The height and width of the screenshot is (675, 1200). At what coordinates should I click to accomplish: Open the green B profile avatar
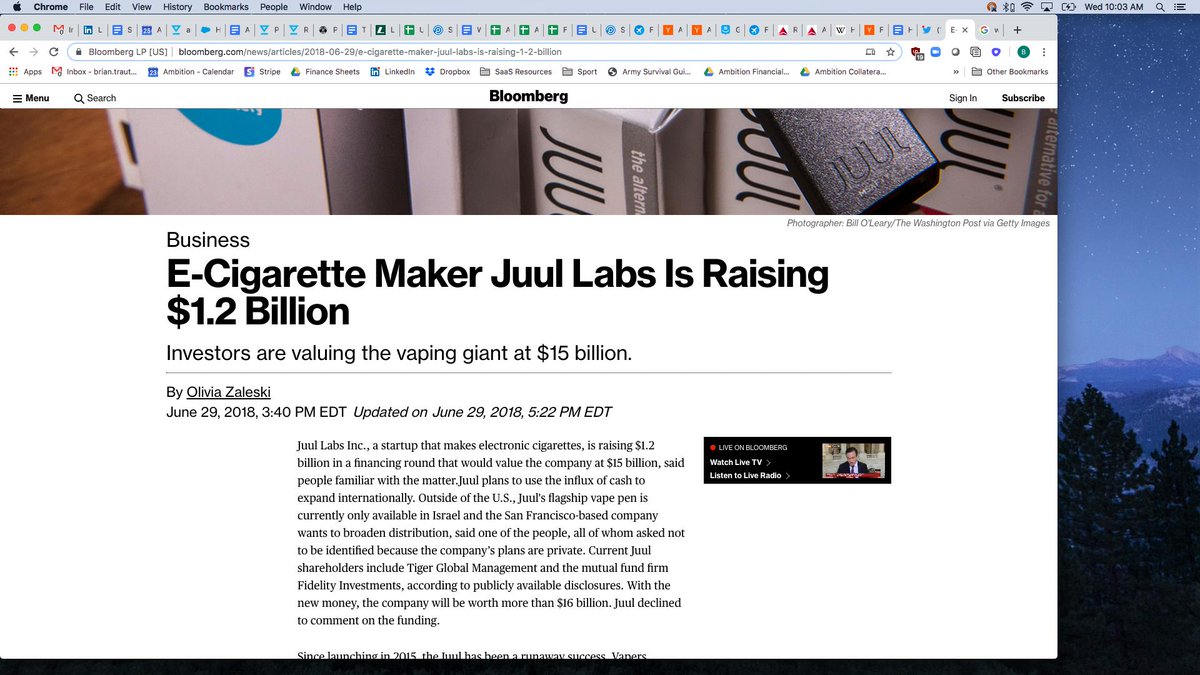point(1023,52)
